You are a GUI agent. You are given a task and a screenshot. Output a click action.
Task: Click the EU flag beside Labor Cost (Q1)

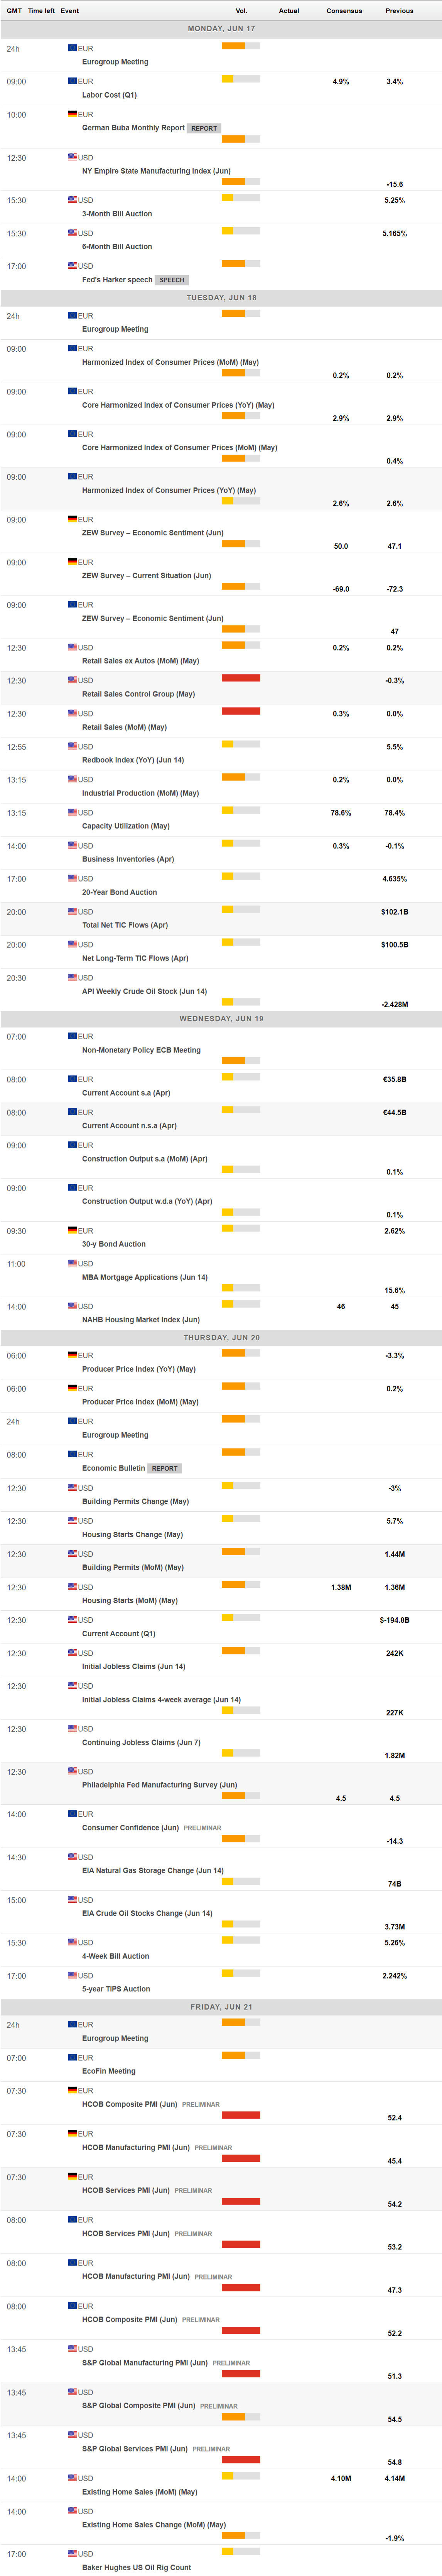(x=72, y=81)
